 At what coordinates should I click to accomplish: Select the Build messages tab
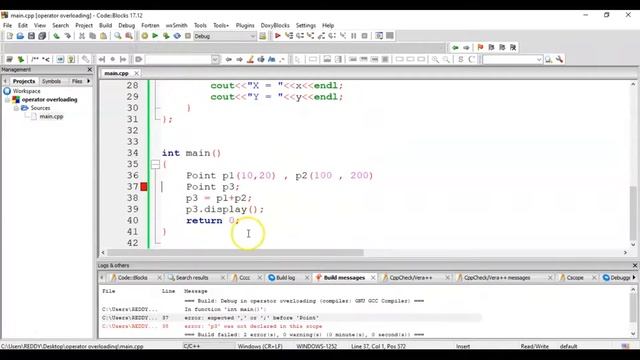tap(344, 278)
